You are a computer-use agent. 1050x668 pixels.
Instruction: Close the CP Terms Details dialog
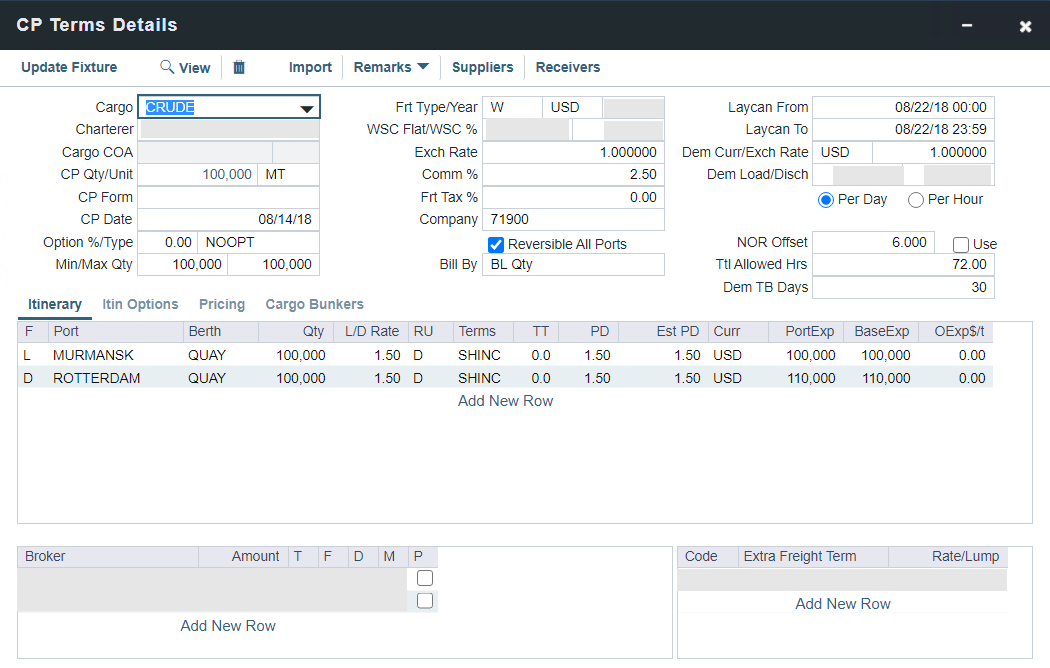coord(1025,26)
